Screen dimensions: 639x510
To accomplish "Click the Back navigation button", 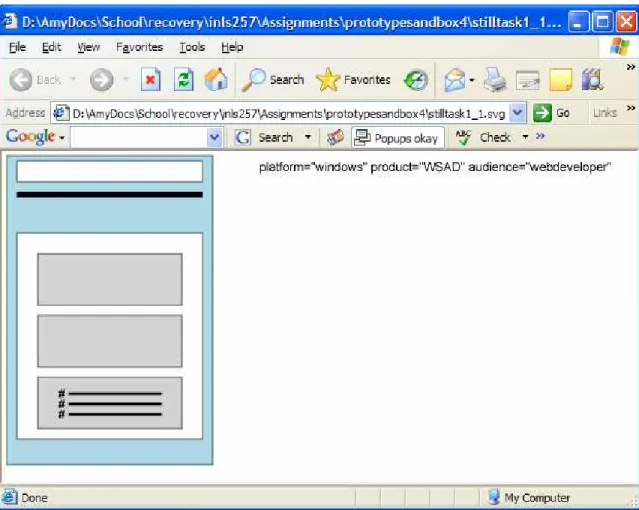I will (35, 79).
